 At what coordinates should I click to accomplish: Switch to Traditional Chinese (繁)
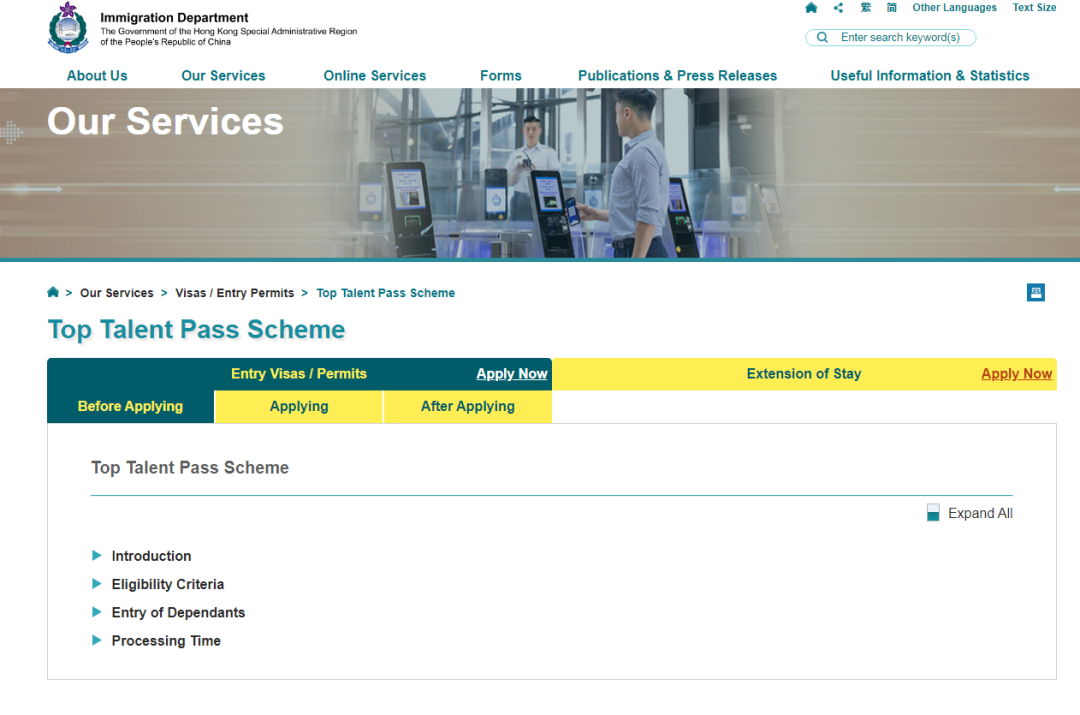(x=865, y=8)
